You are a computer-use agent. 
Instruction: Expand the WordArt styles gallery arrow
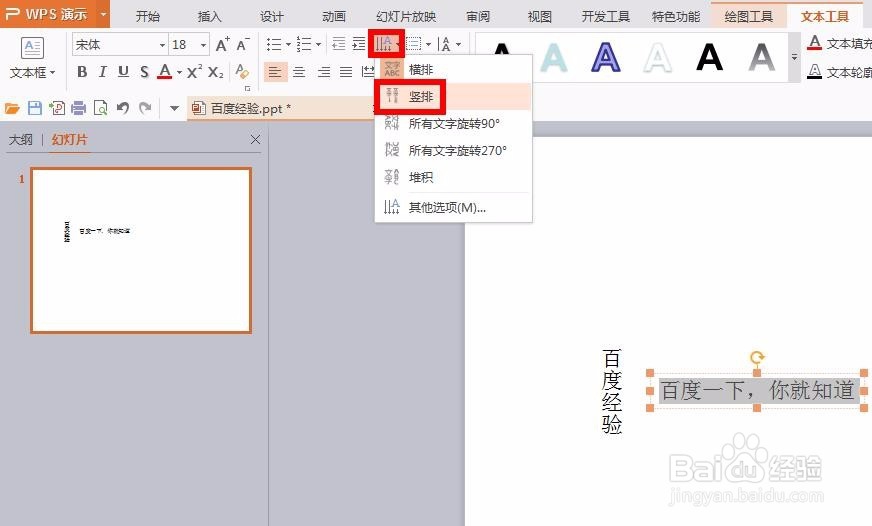[794, 57]
